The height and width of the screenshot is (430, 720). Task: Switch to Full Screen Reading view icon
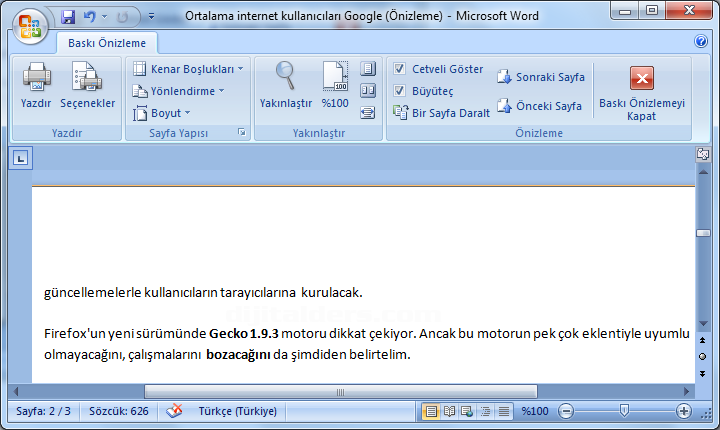[449, 411]
